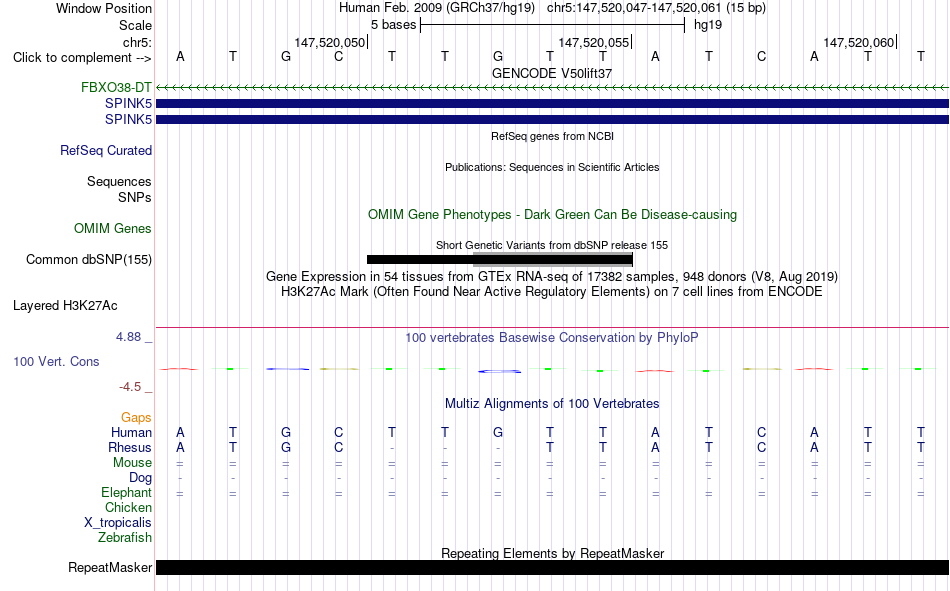Open the RefSeq Curated track label
The height and width of the screenshot is (591, 950).
(106, 150)
